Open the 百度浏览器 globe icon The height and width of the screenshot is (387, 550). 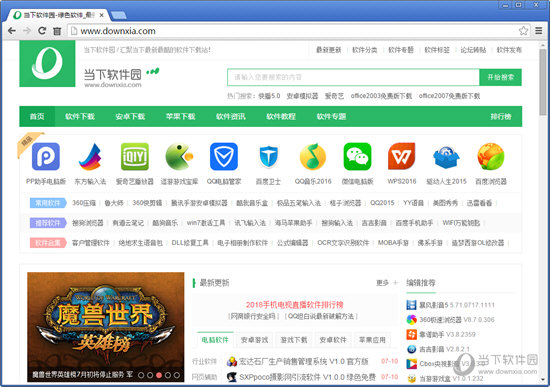point(491,156)
